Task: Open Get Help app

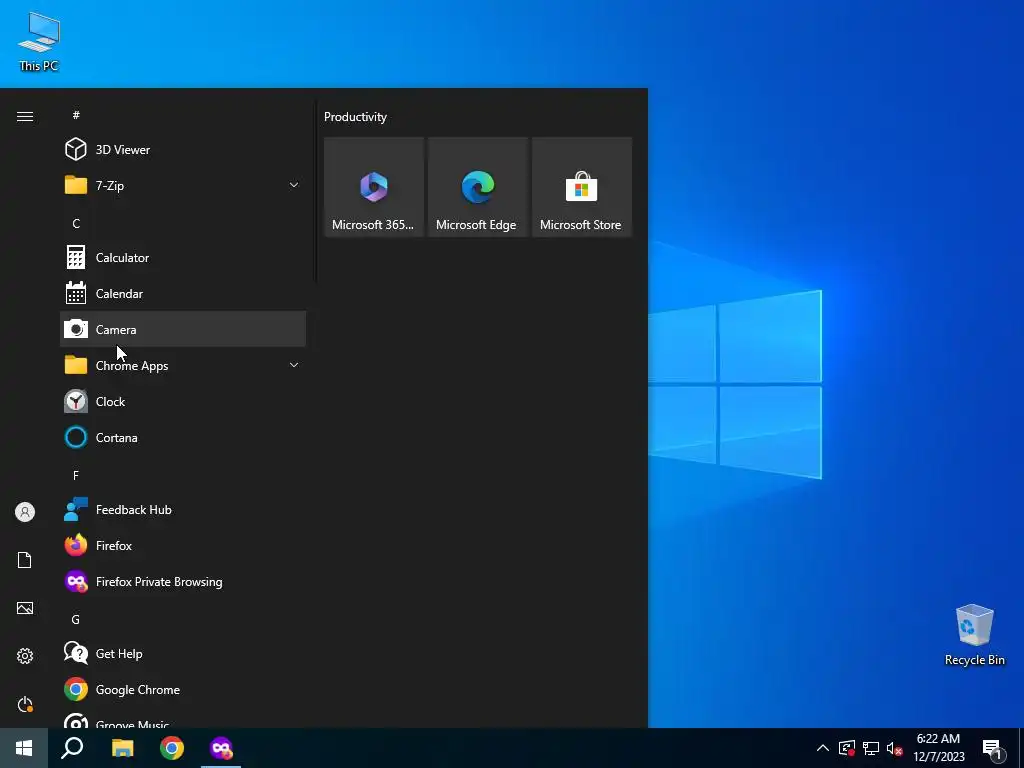Action: (x=183, y=653)
